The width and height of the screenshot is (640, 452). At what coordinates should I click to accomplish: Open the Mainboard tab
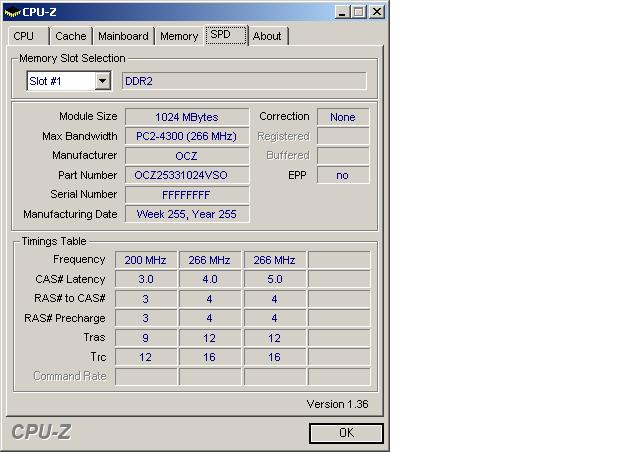(123, 36)
